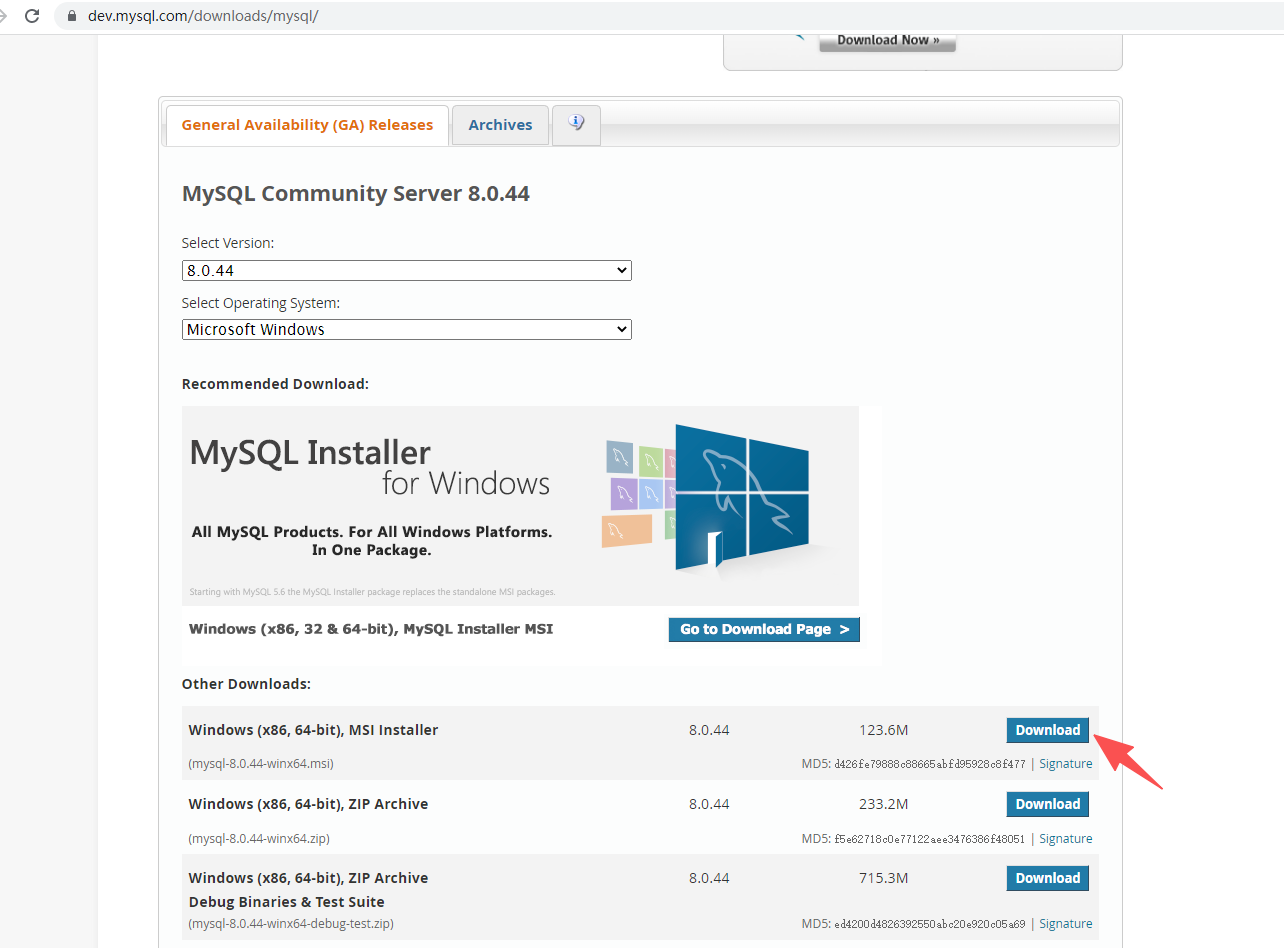Click the browser address bar URL
Screen dimensions: 1284x948
tap(203, 17)
